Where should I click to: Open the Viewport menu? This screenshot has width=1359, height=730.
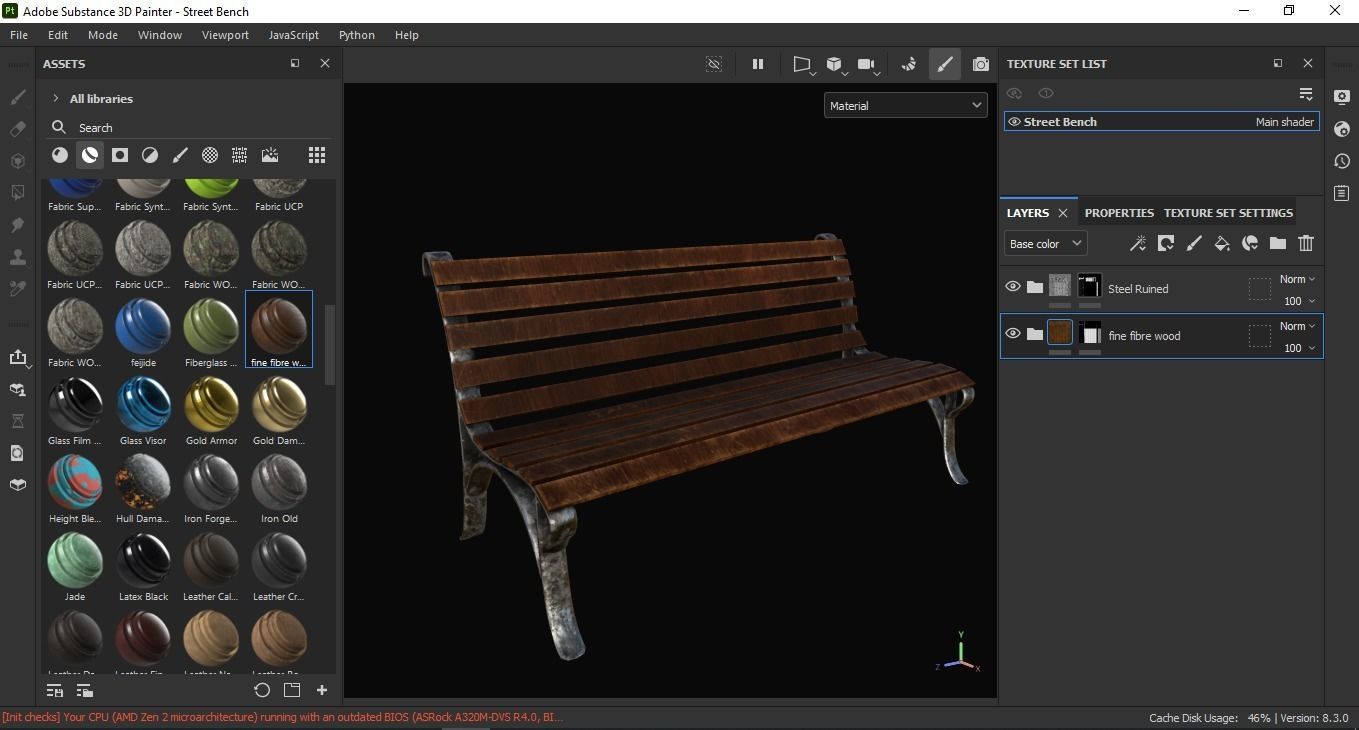pyautogui.click(x=225, y=34)
